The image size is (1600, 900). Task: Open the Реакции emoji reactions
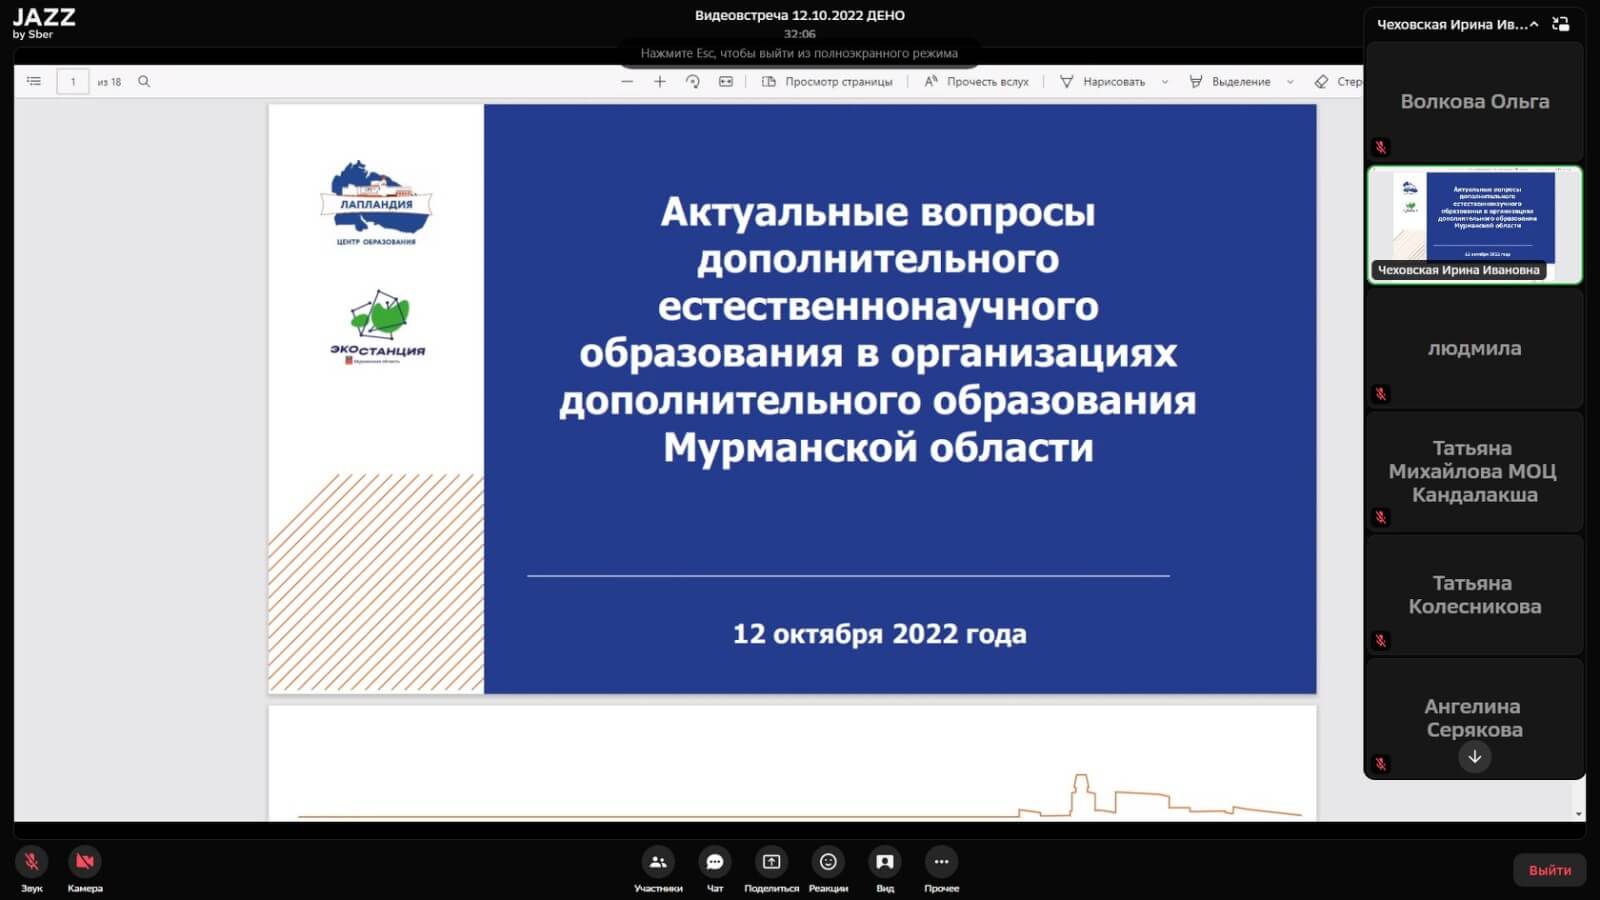click(828, 862)
